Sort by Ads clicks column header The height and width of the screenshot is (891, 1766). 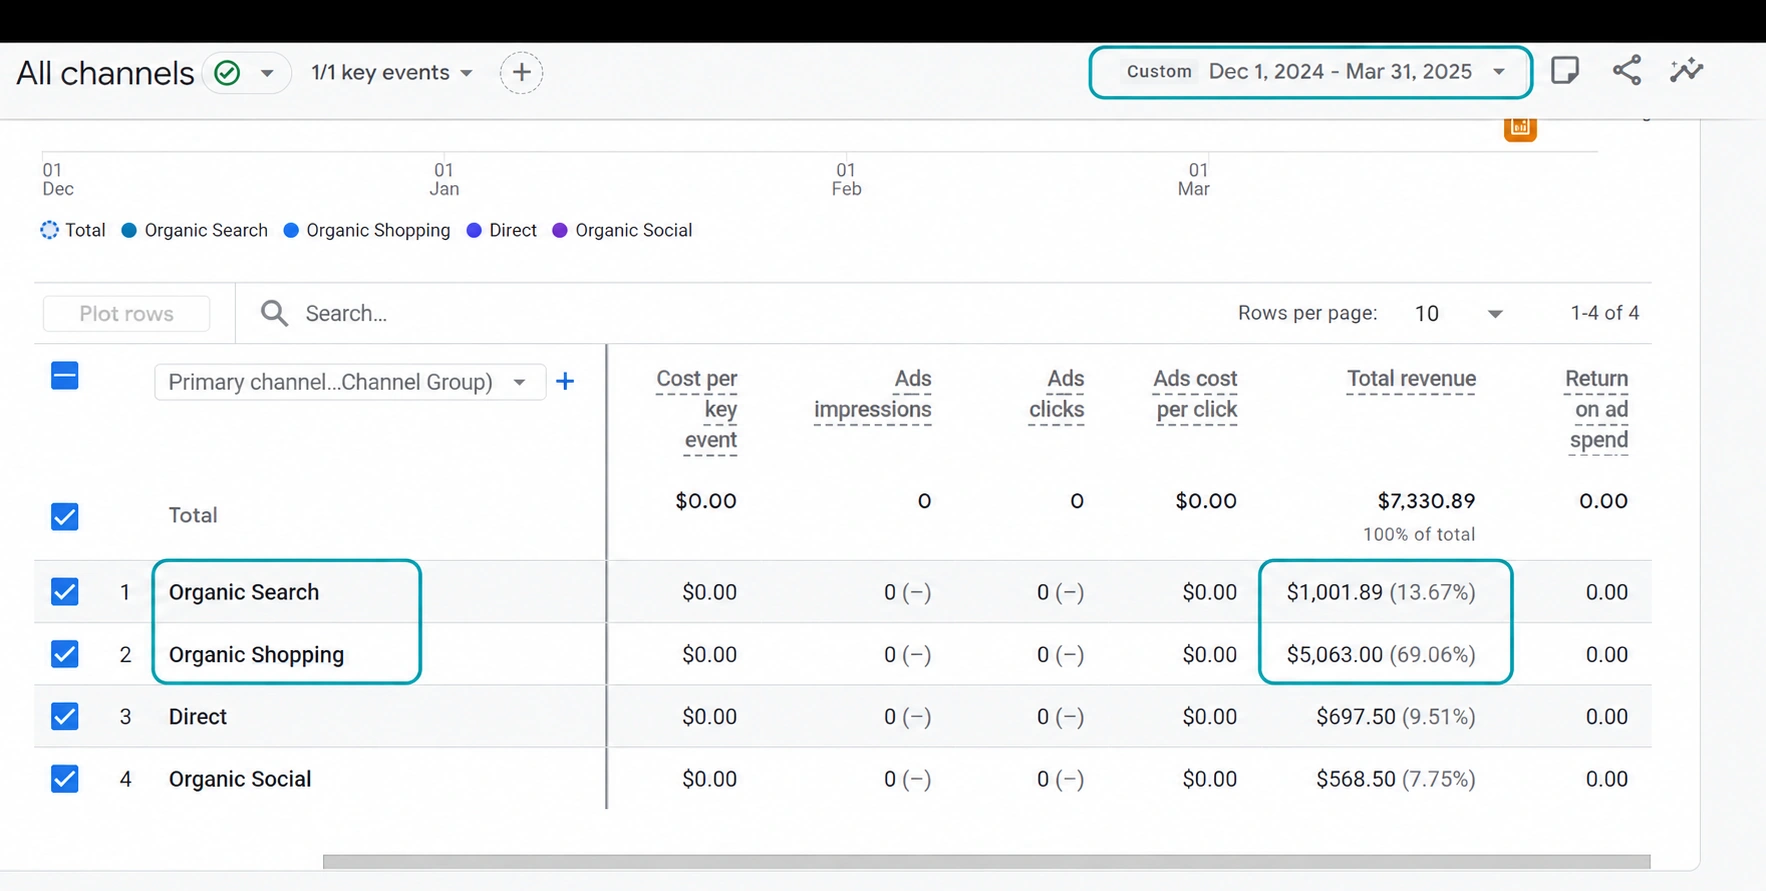coord(1057,394)
